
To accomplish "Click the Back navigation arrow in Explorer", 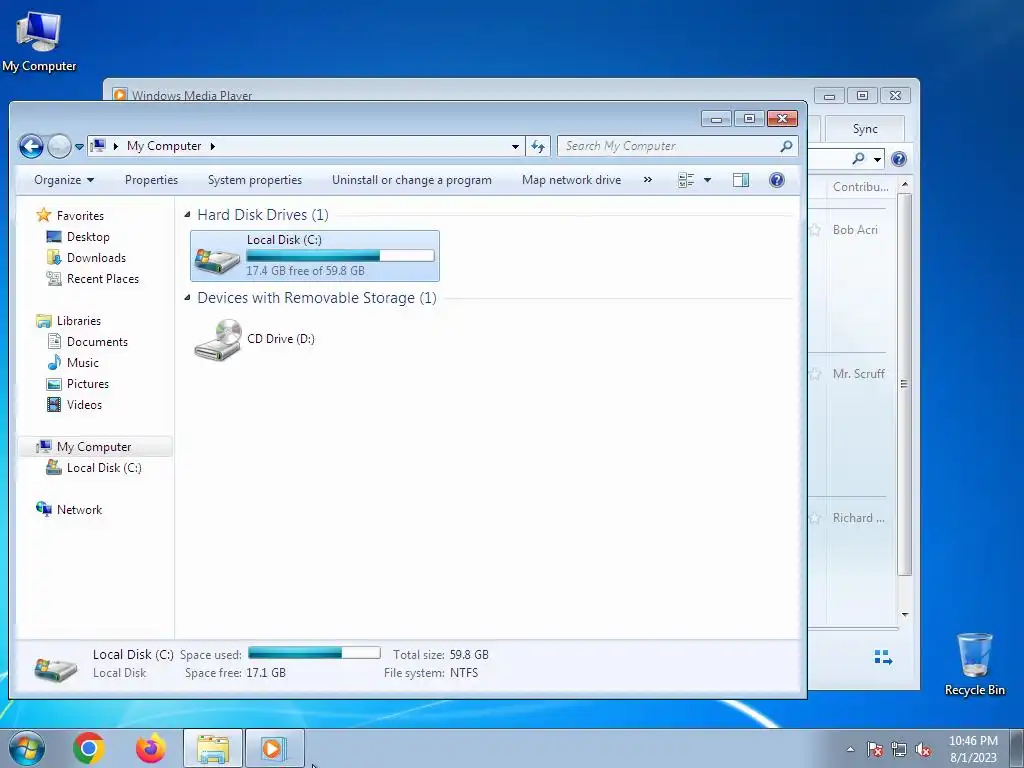I will click(x=31, y=146).
